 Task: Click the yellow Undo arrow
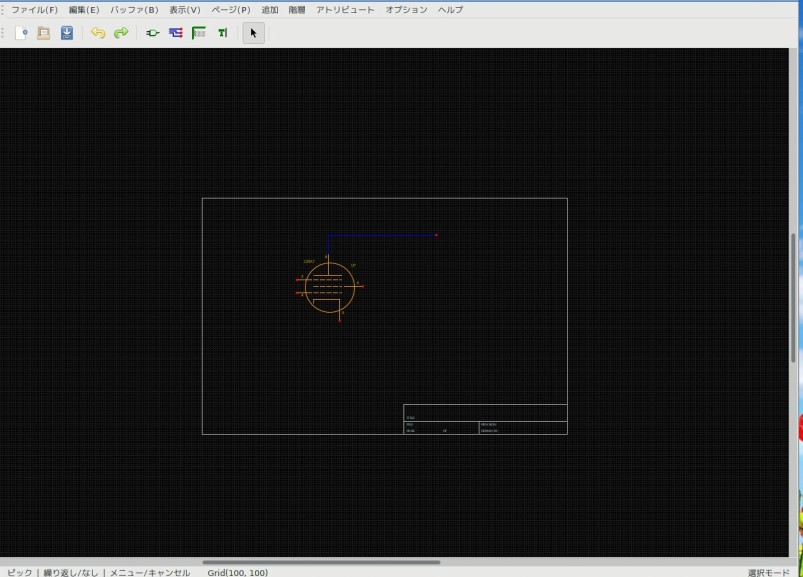pos(98,33)
